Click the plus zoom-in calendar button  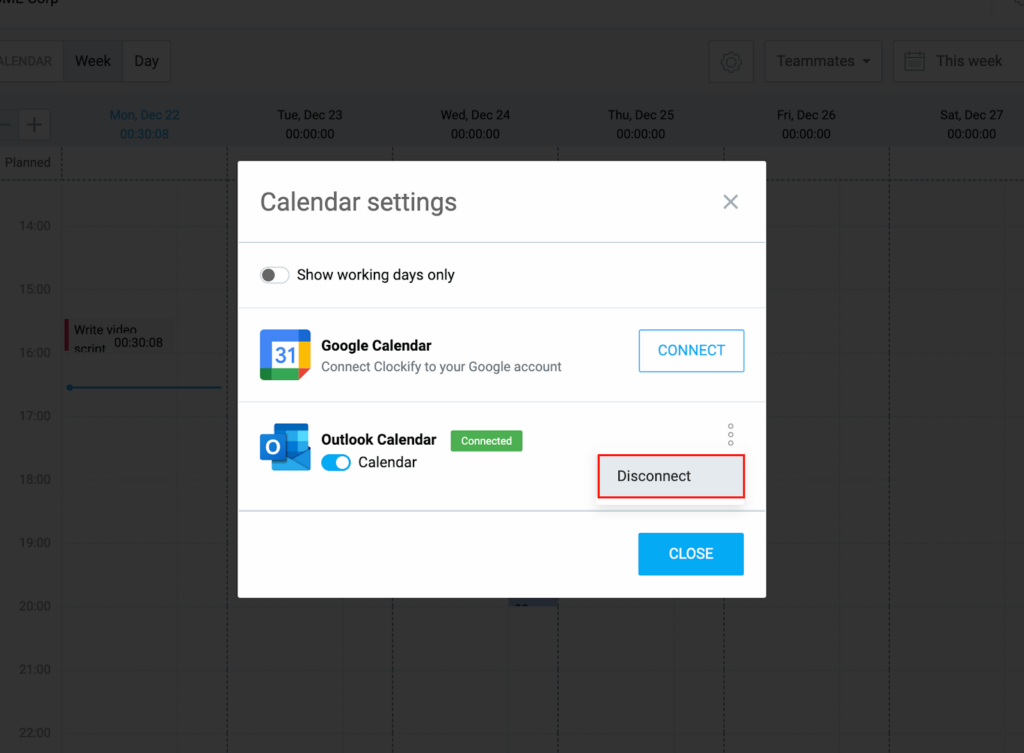[x=34, y=125]
